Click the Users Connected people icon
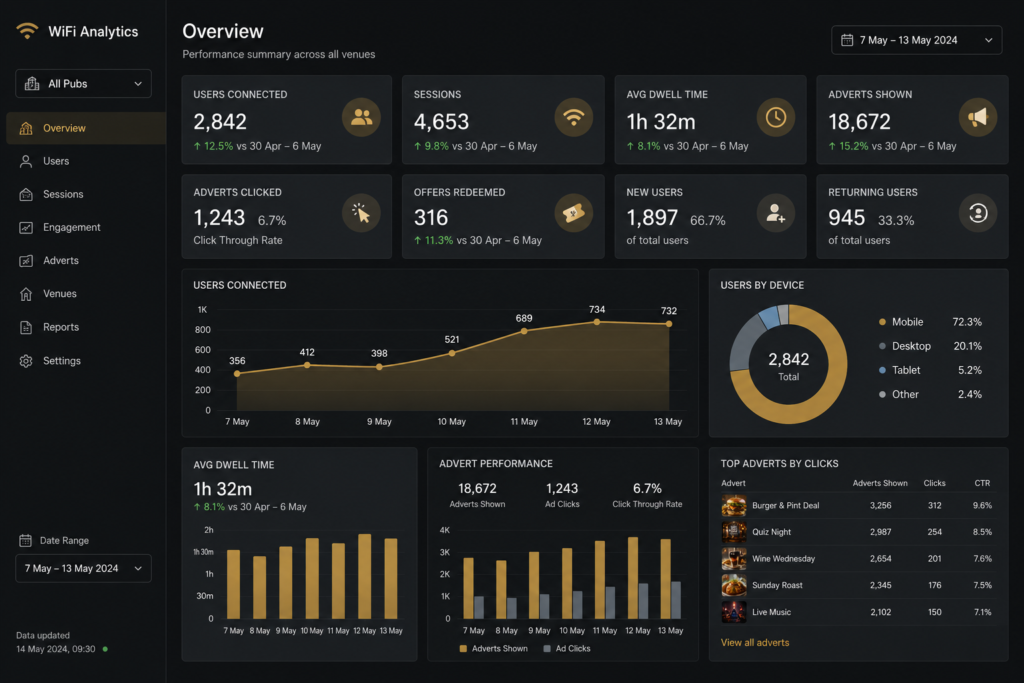Image resolution: width=1024 pixels, height=683 pixels. click(361, 118)
